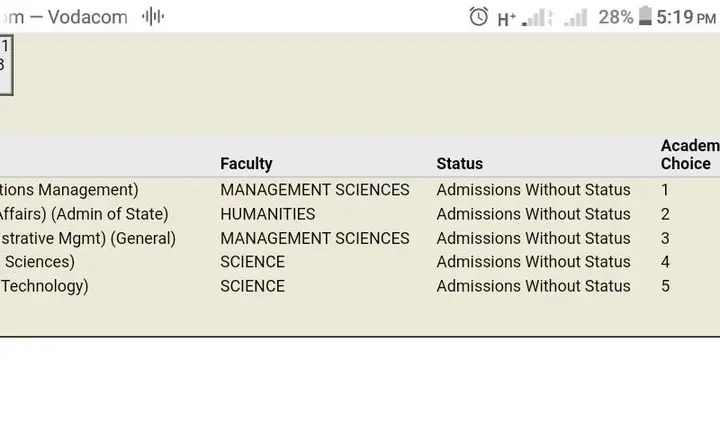Viewport: 720px width, 432px height.
Task: Tap the 5:19 PM clock
Action: 686,17
